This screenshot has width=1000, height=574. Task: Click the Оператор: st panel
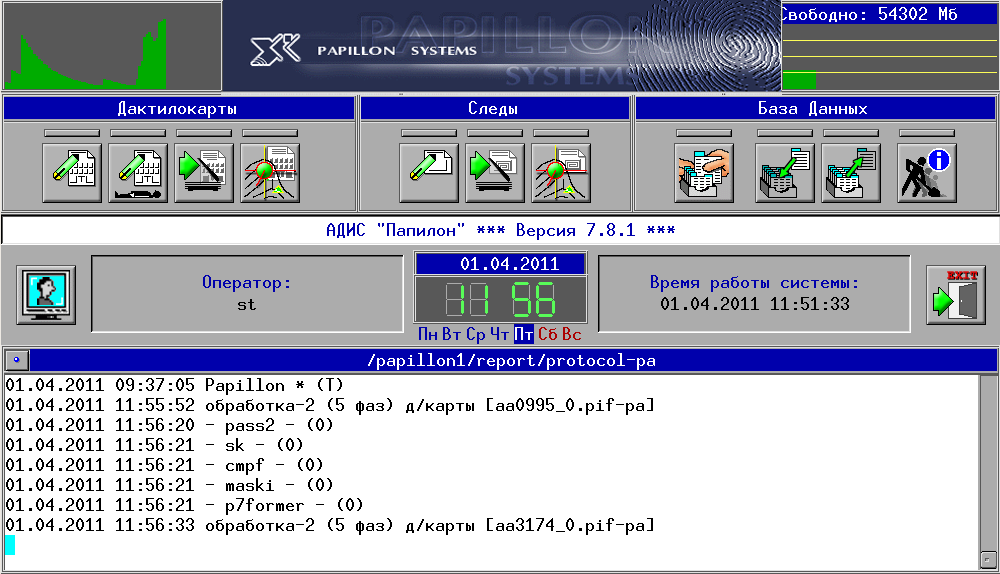(x=247, y=294)
